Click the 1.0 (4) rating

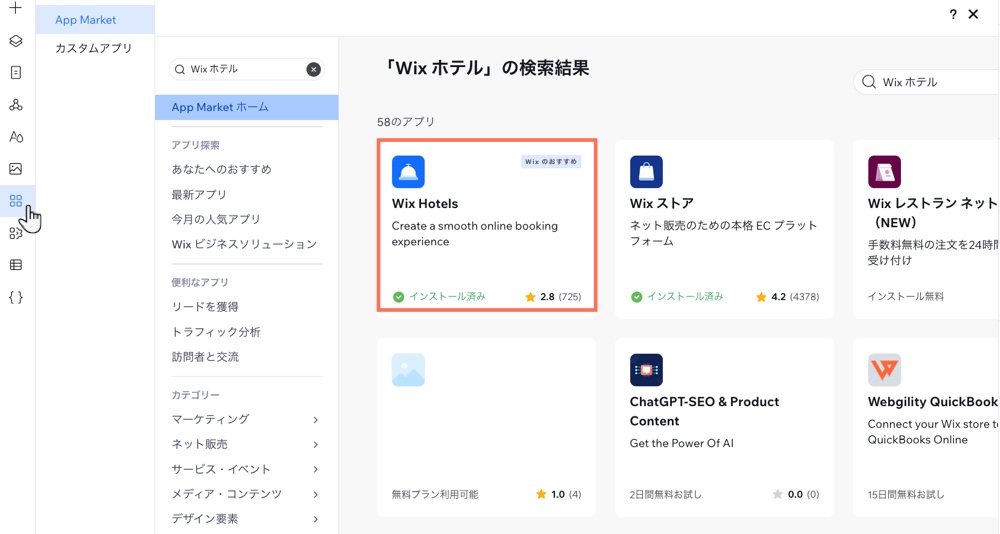tap(558, 494)
